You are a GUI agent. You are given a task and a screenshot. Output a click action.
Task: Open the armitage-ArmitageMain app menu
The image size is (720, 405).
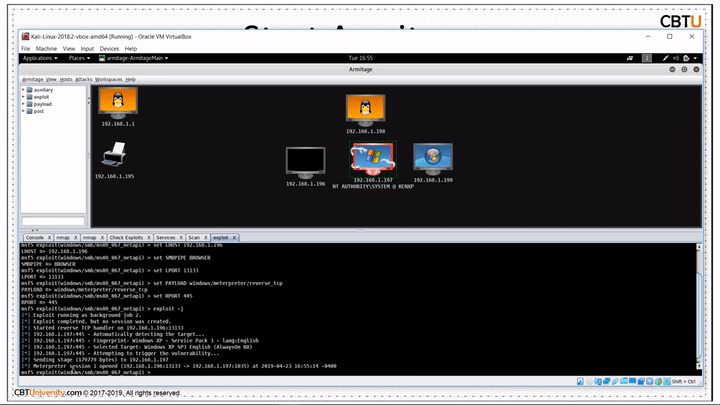134,58
